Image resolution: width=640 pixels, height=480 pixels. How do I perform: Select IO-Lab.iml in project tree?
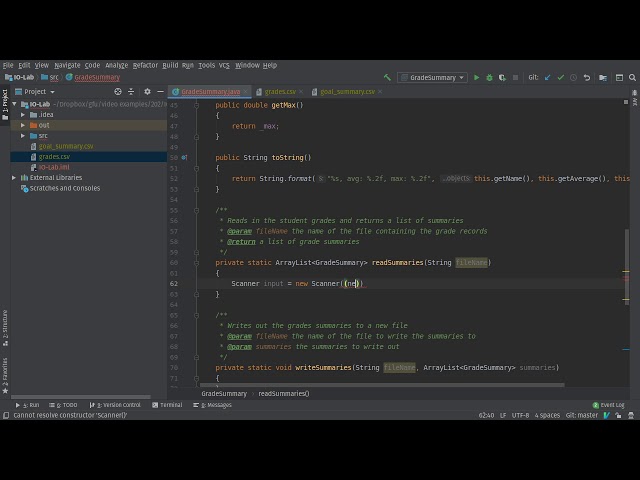coord(54,167)
